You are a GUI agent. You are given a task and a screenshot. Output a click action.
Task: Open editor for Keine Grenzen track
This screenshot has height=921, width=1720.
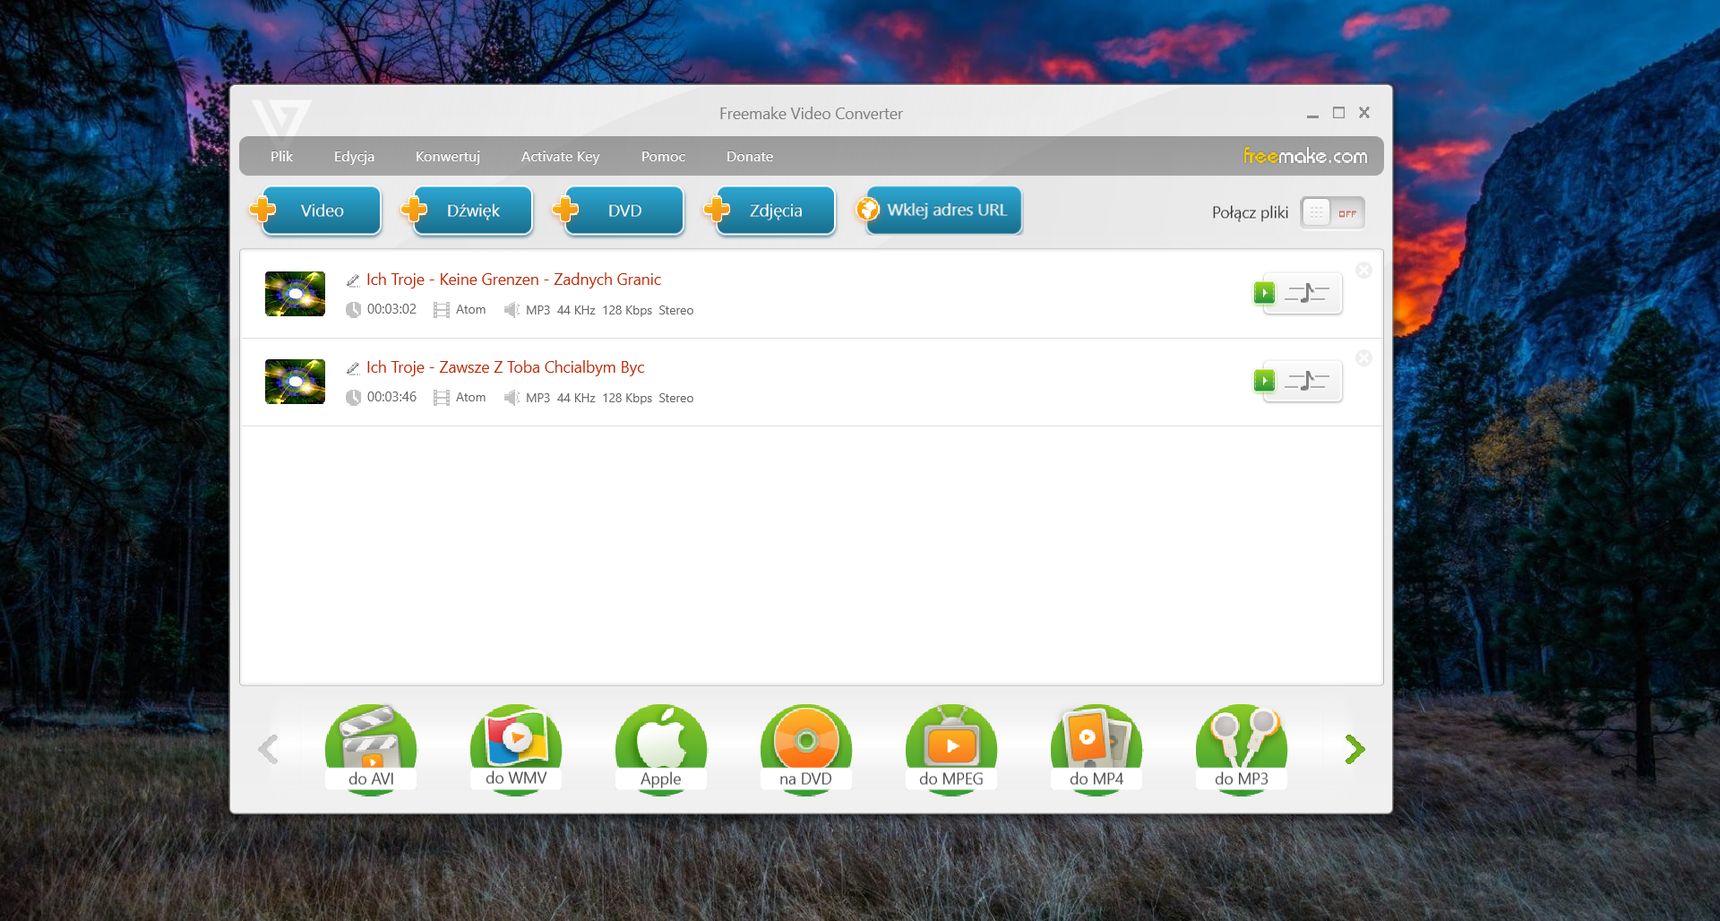tap(1306, 293)
